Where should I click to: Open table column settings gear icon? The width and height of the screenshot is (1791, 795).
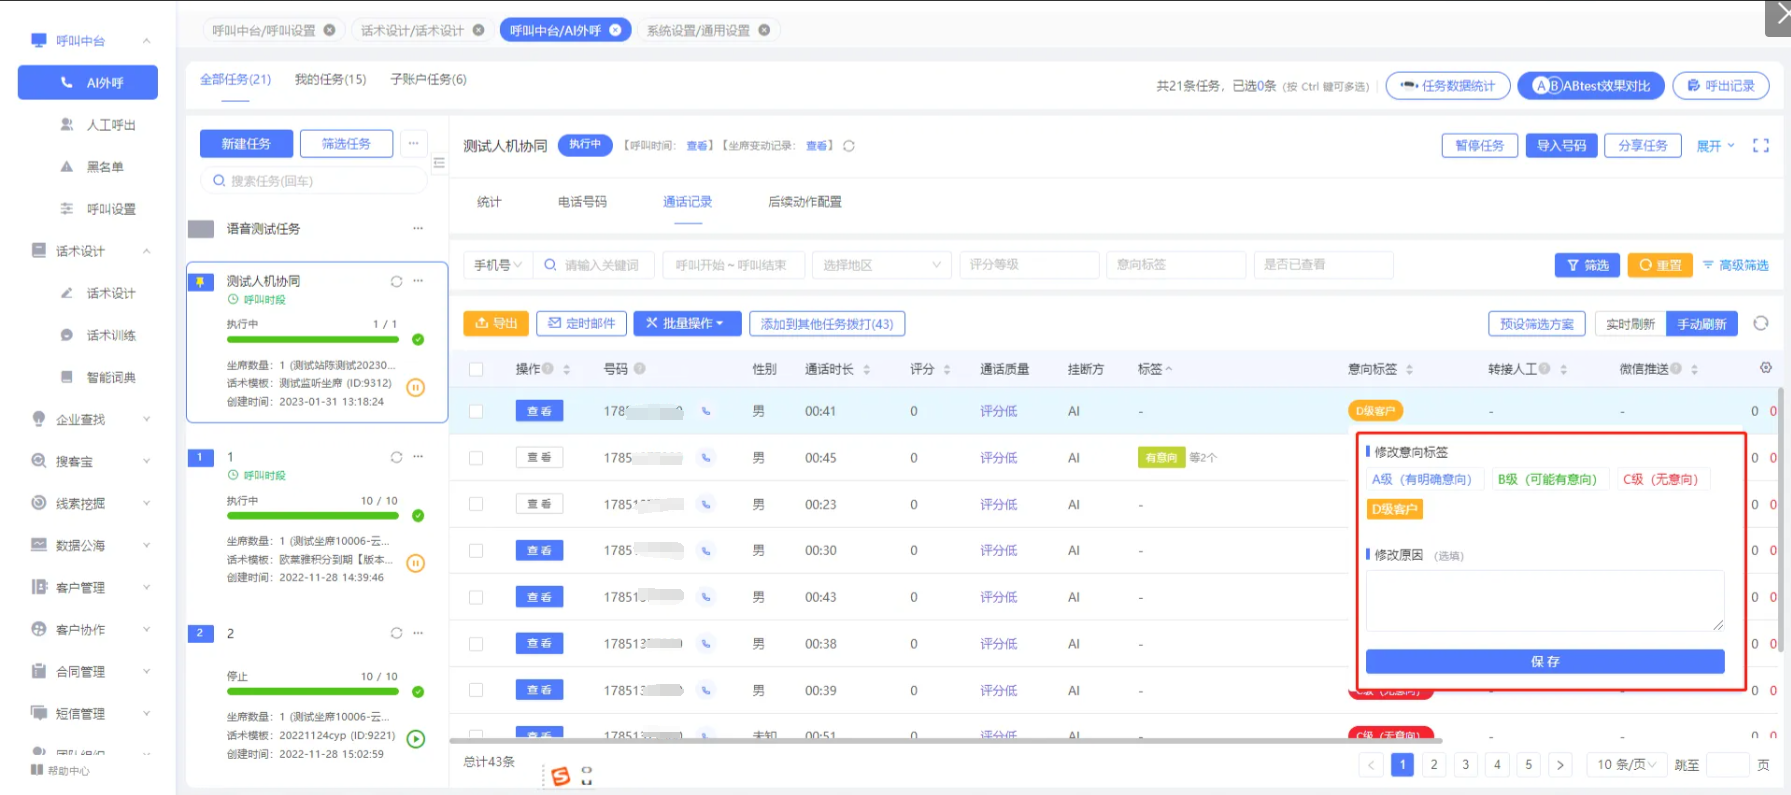(x=1765, y=368)
